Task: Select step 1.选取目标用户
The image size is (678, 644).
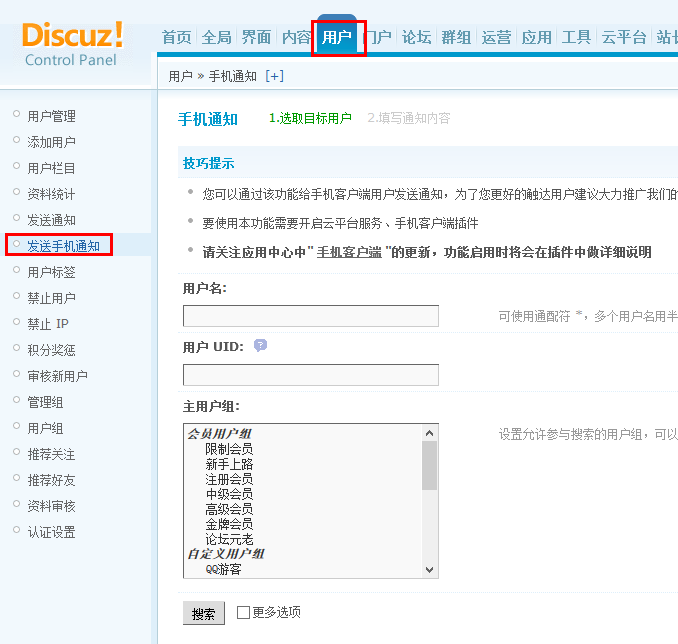Action: point(310,118)
